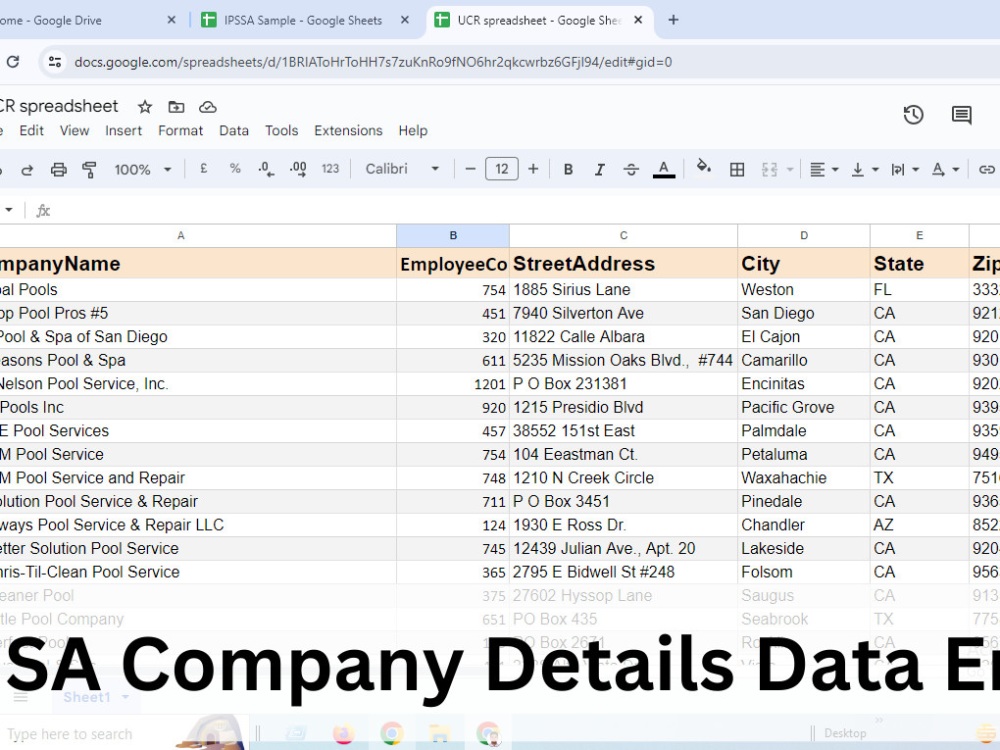Screen dimensions: 1000x750
Task: Open the Edit menu
Action: 31,131
